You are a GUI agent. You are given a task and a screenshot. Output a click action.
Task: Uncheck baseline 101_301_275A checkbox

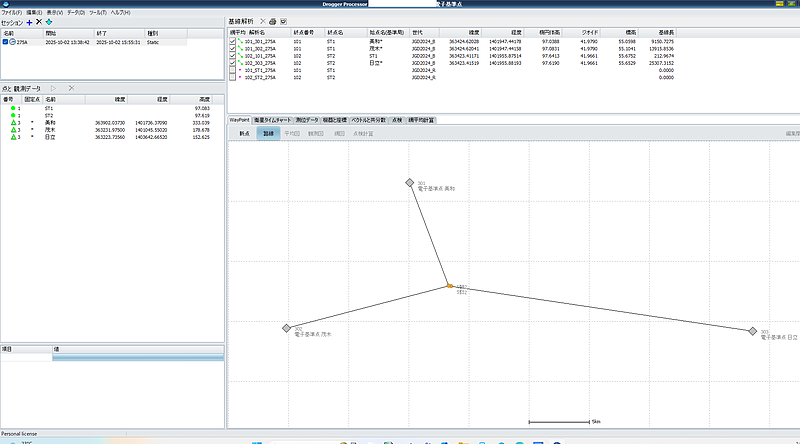(x=233, y=42)
